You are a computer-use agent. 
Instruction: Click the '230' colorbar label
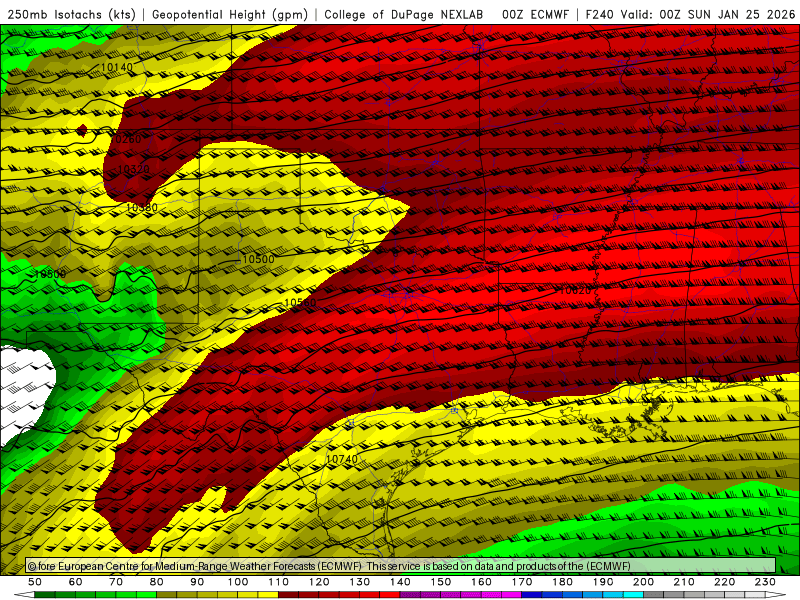click(x=765, y=582)
